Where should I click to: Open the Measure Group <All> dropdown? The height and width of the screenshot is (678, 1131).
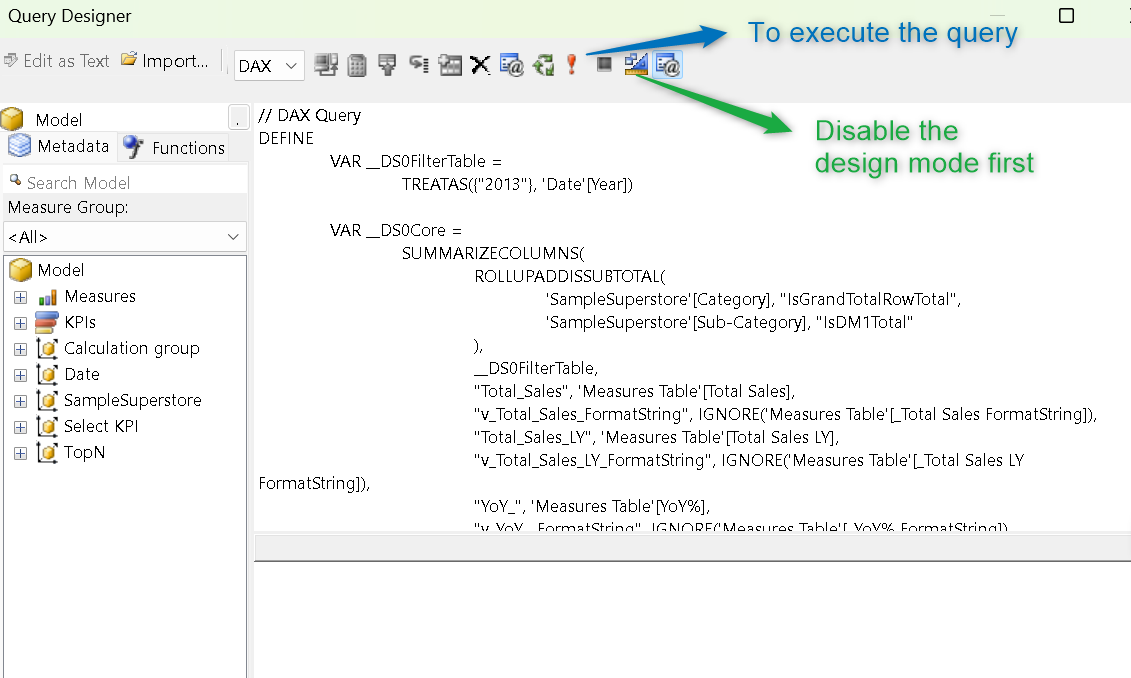124,237
